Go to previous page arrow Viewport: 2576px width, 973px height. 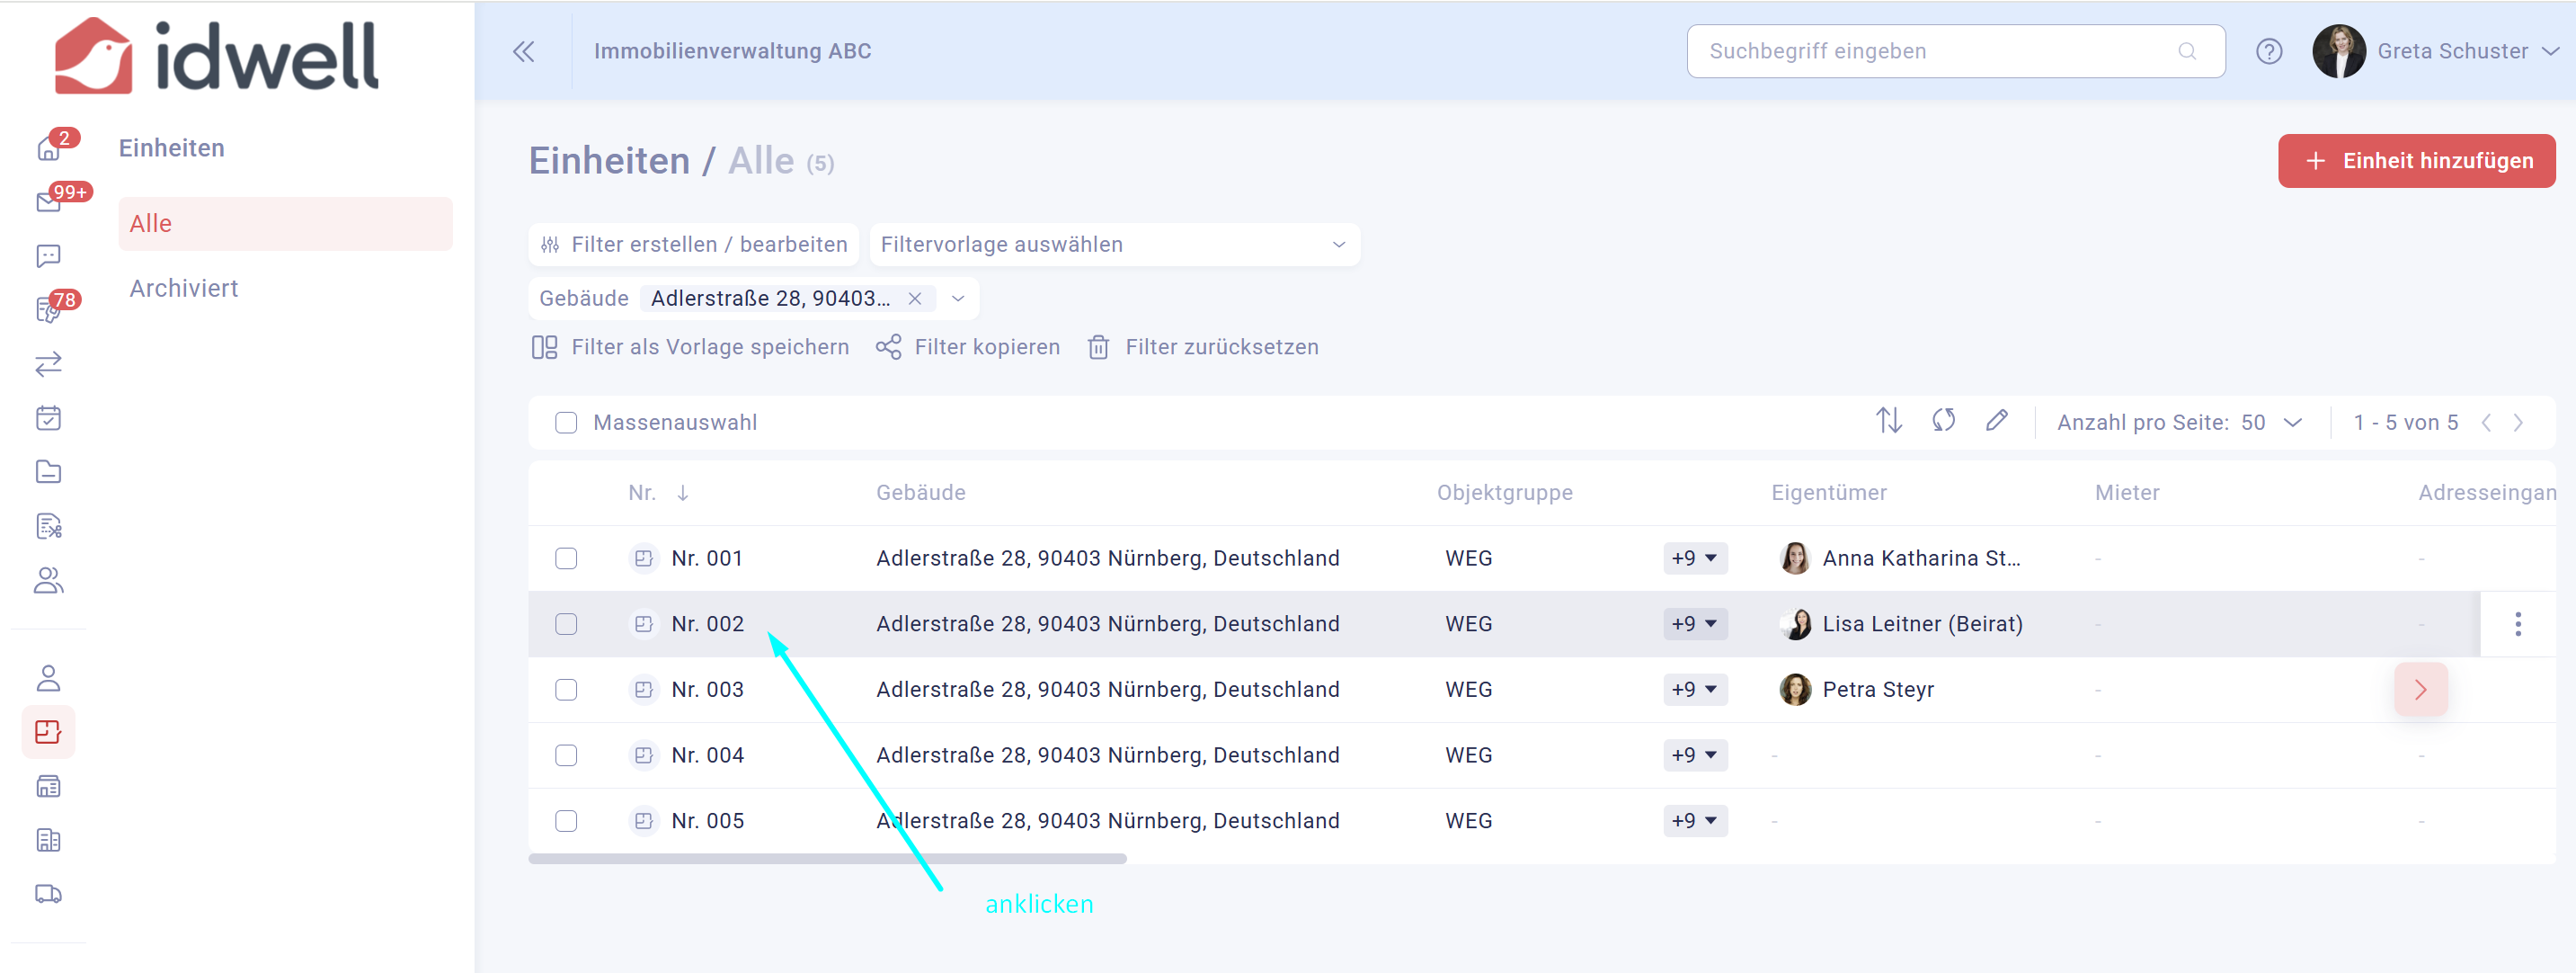click(2486, 422)
